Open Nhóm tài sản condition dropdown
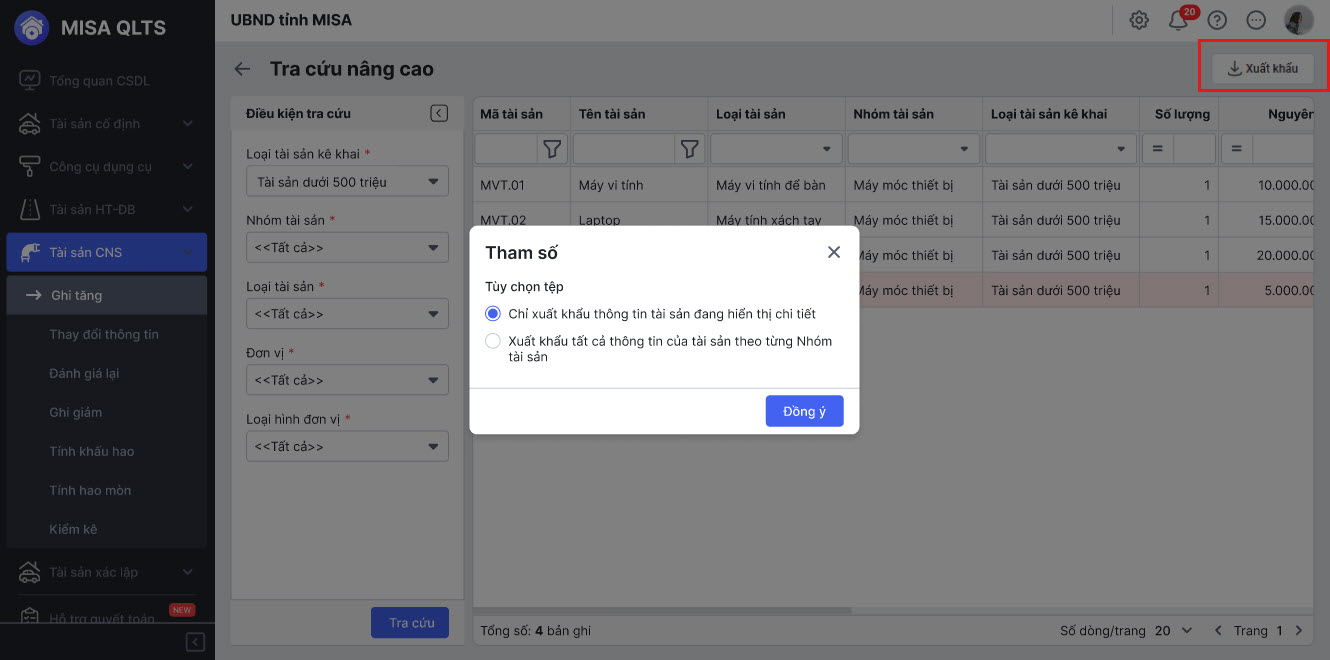 pos(347,248)
